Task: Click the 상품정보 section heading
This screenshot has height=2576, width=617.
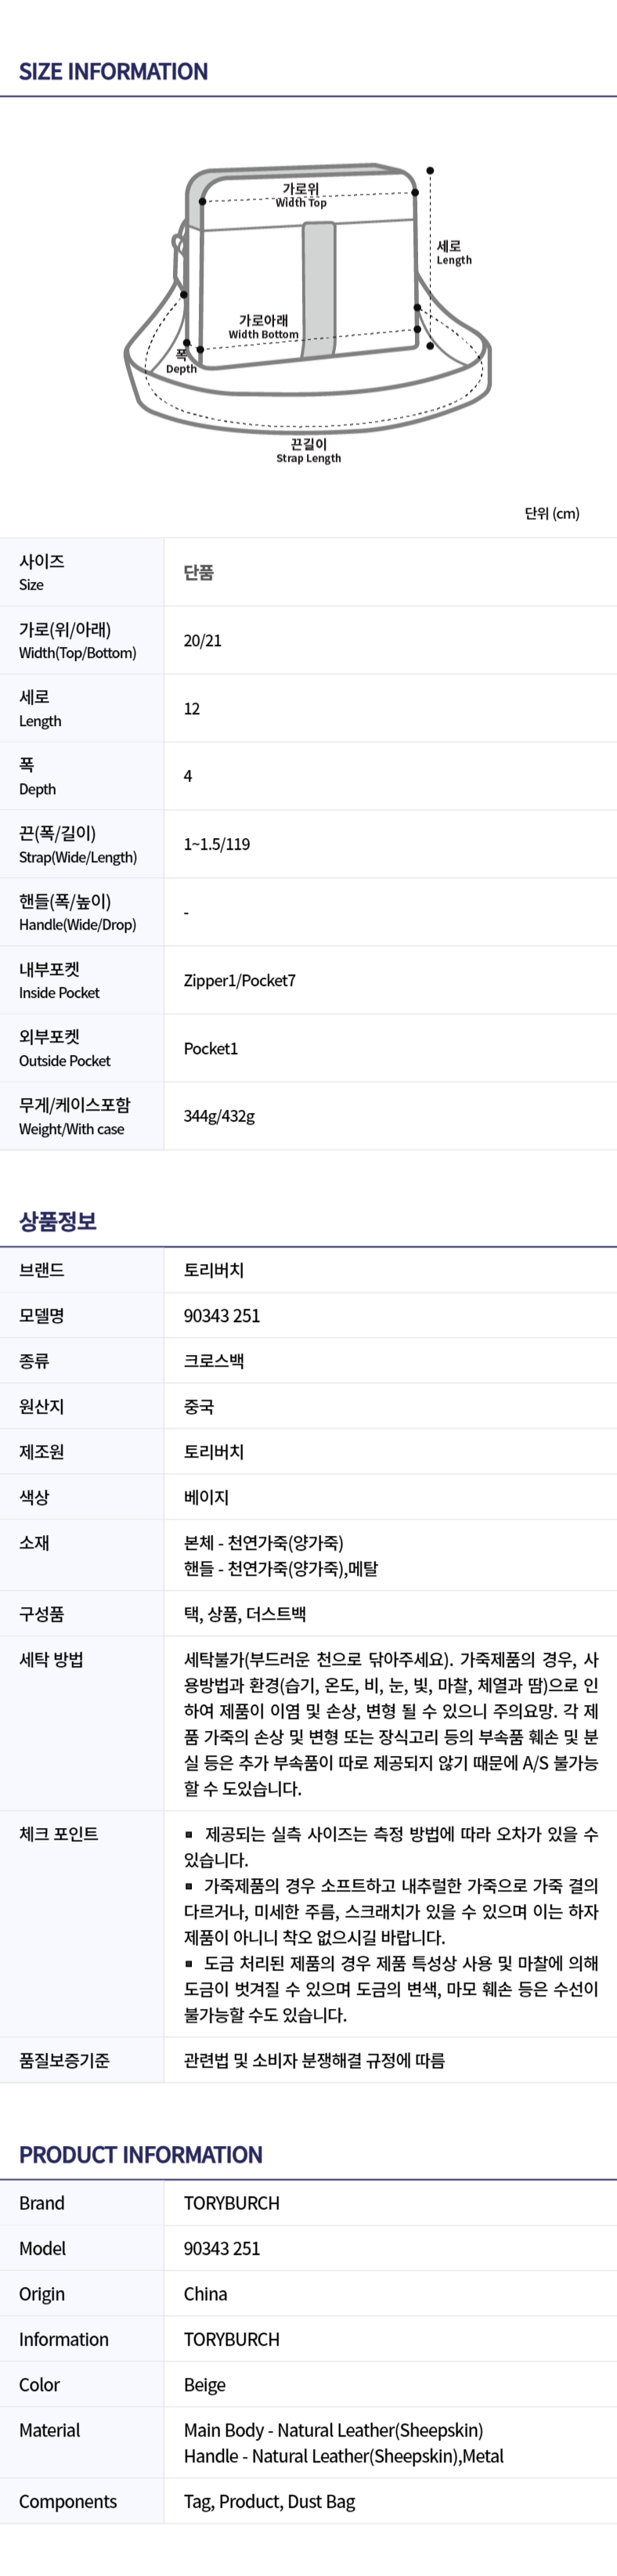Action: tap(58, 1221)
